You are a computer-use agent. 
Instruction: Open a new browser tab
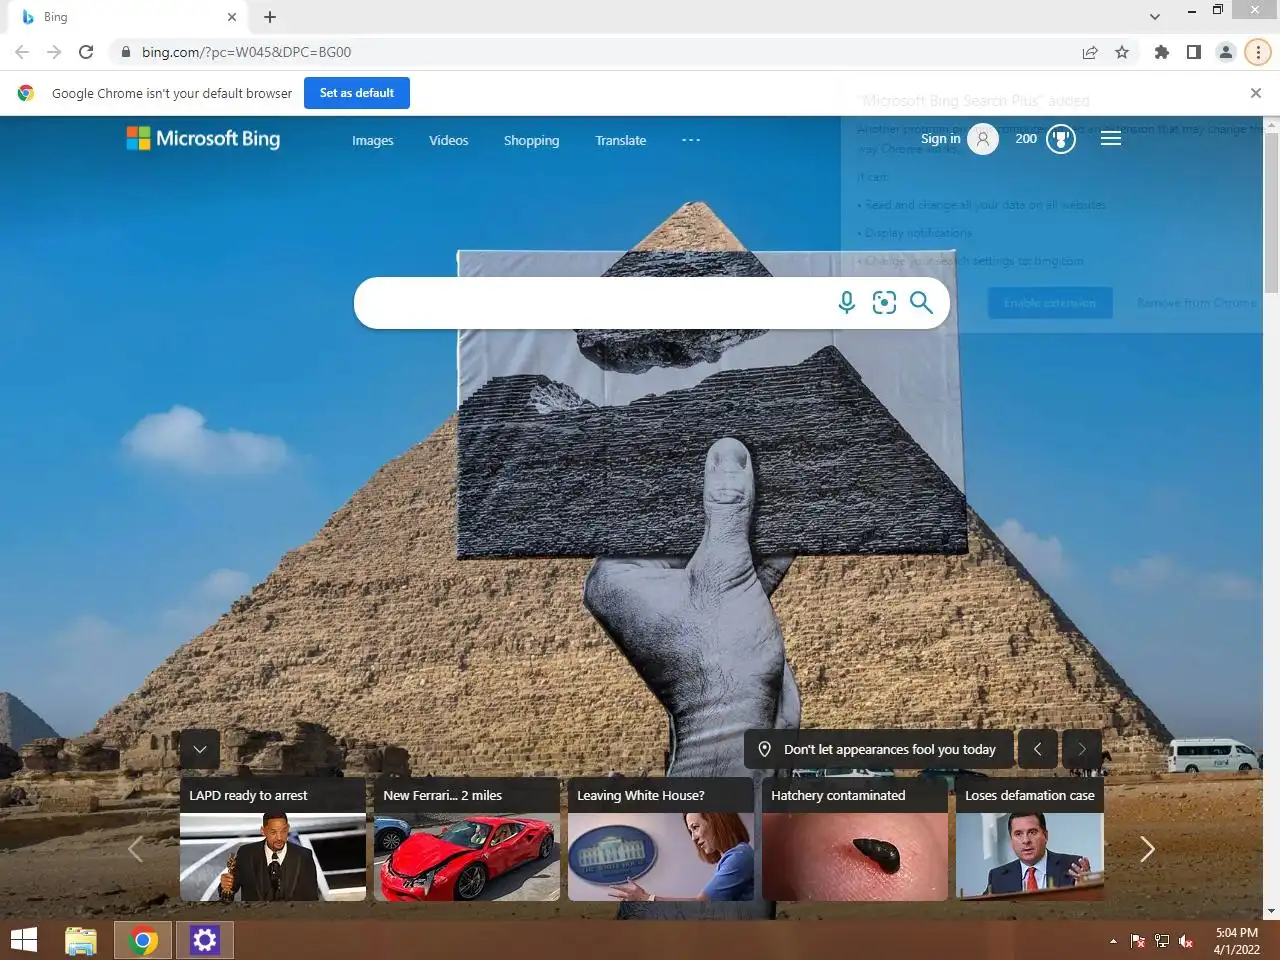tap(270, 17)
